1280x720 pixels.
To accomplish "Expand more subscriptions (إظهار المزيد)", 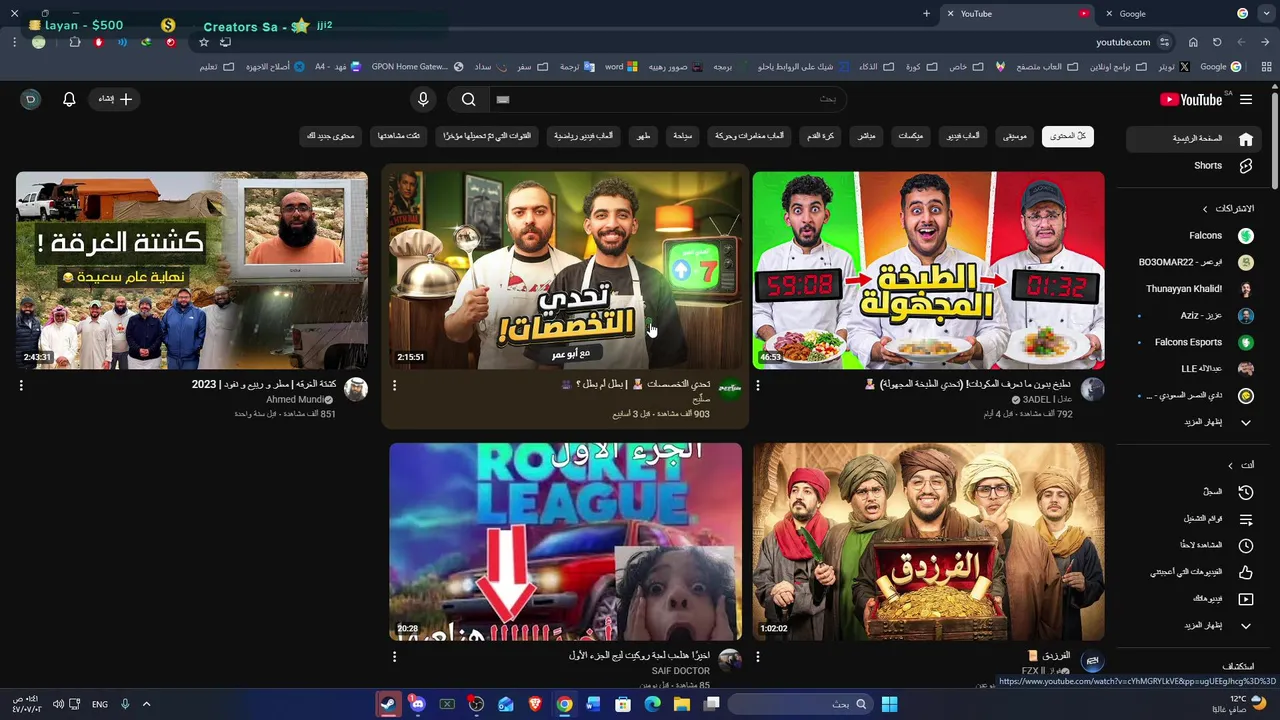I will (1196, 422).
